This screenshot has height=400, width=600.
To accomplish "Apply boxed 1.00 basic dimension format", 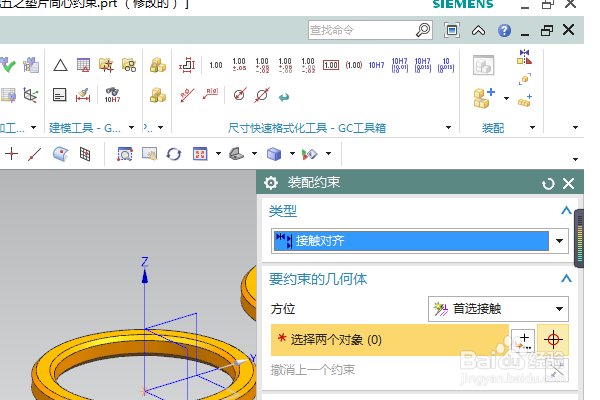I will pyautogui.click(x=331, y=65).
